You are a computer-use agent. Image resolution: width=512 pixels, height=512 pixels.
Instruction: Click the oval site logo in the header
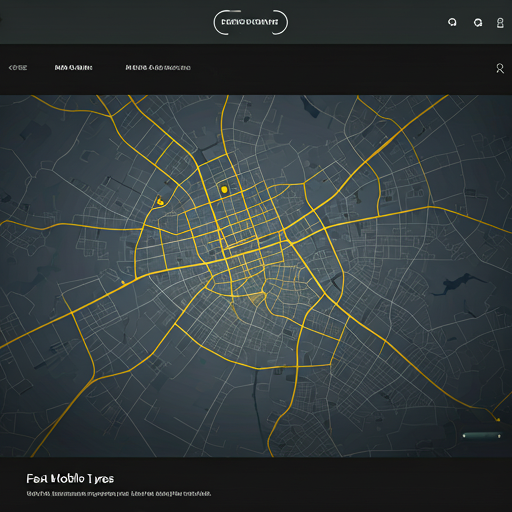pyautogui.click(x=251, y=22)
